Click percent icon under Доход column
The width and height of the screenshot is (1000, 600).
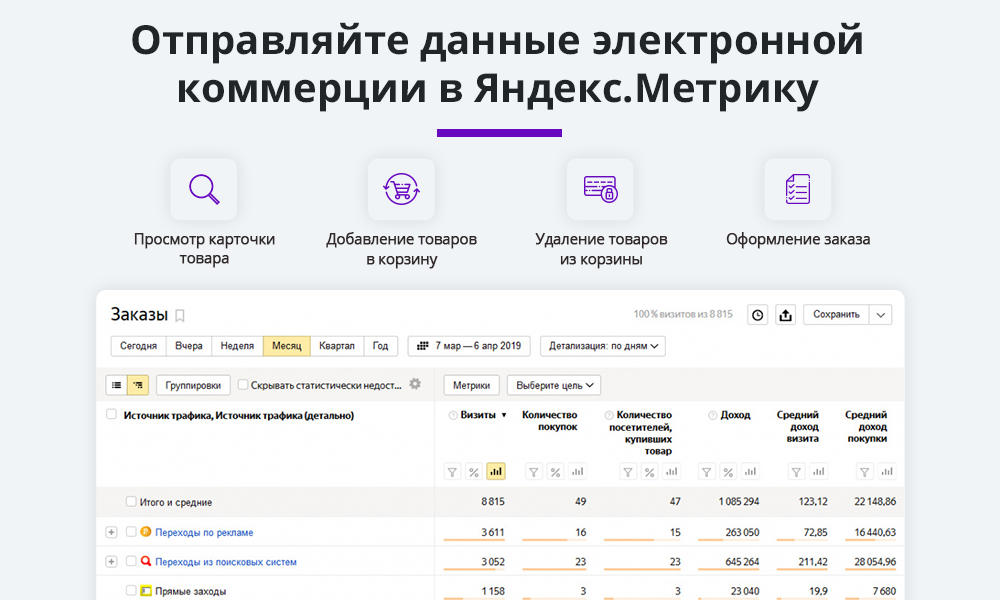[x=728, y=472]
